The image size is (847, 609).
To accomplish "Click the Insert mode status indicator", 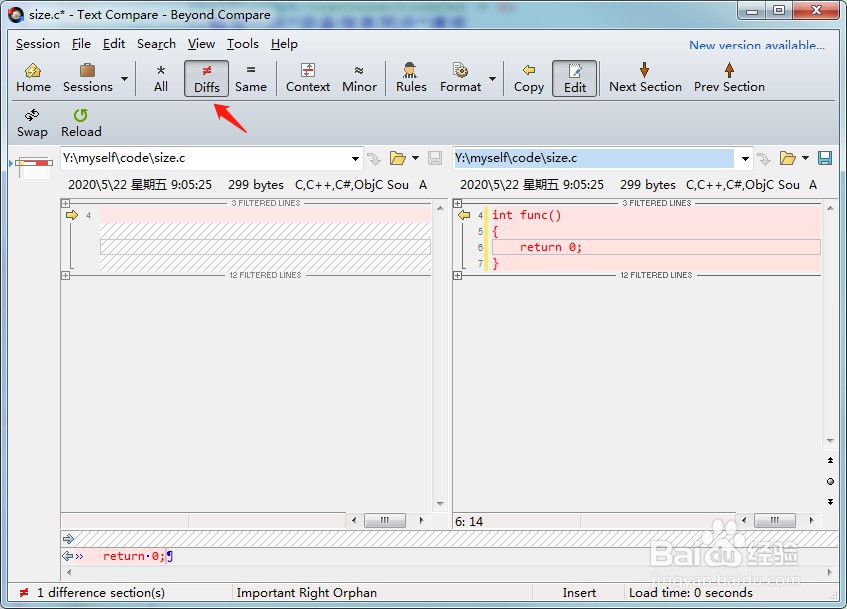I will pos(579,593).
